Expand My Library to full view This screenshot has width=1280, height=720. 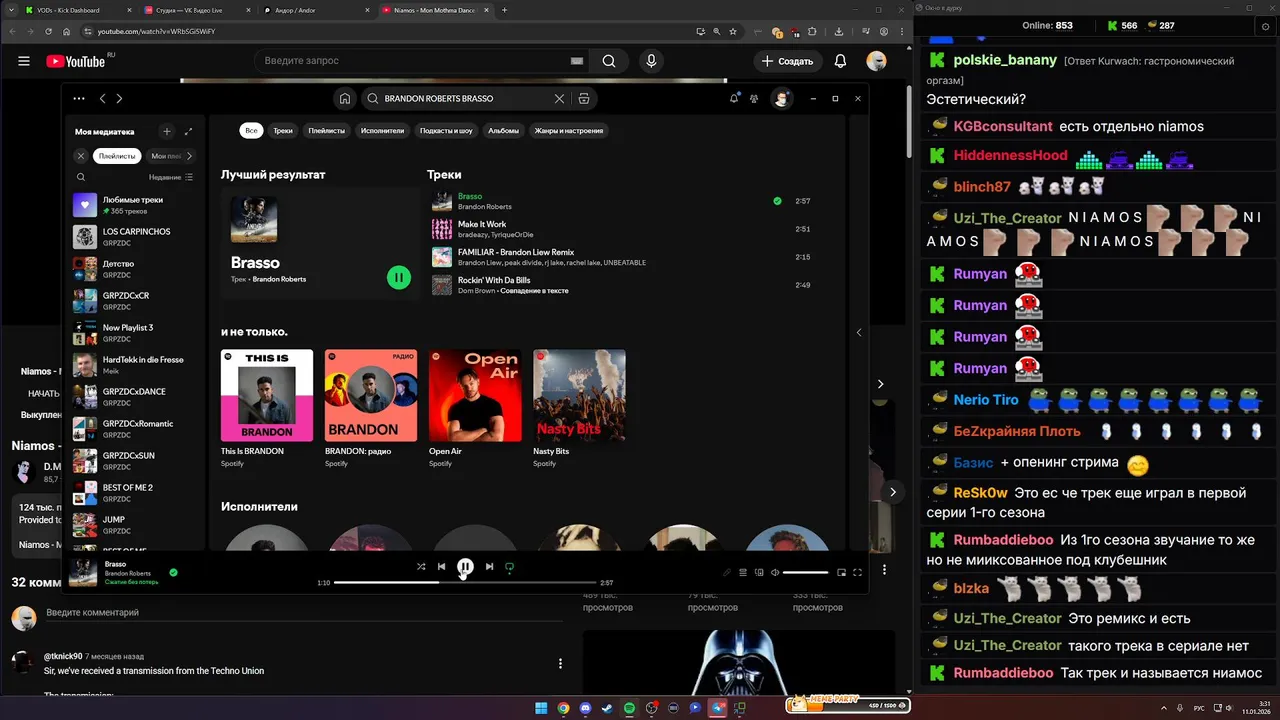point(189,131)
